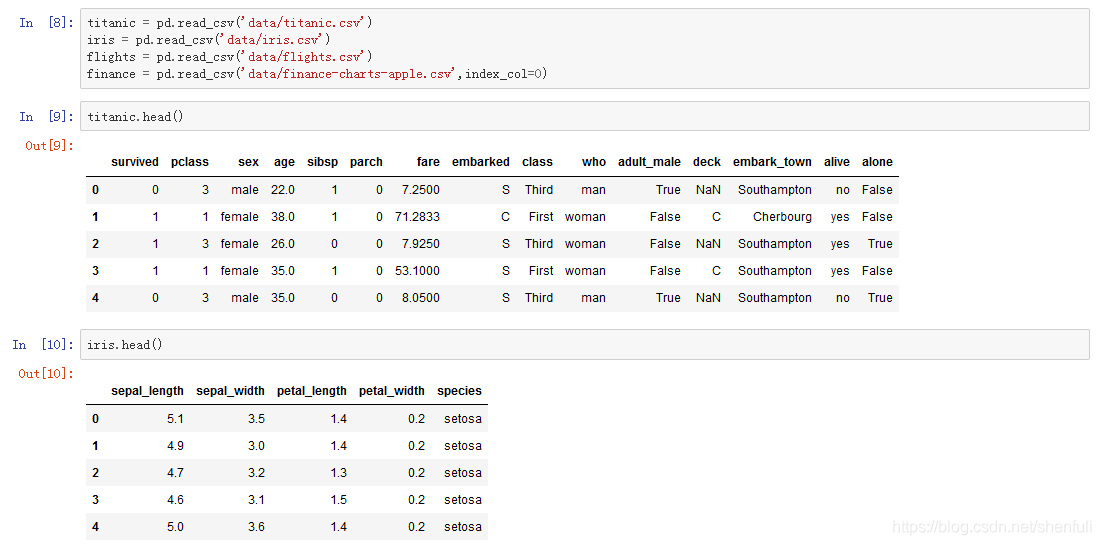The width and height of the screenshot is (1101, 545).
Task: Click the 'parch' column header
Action: tap(367, 162)
